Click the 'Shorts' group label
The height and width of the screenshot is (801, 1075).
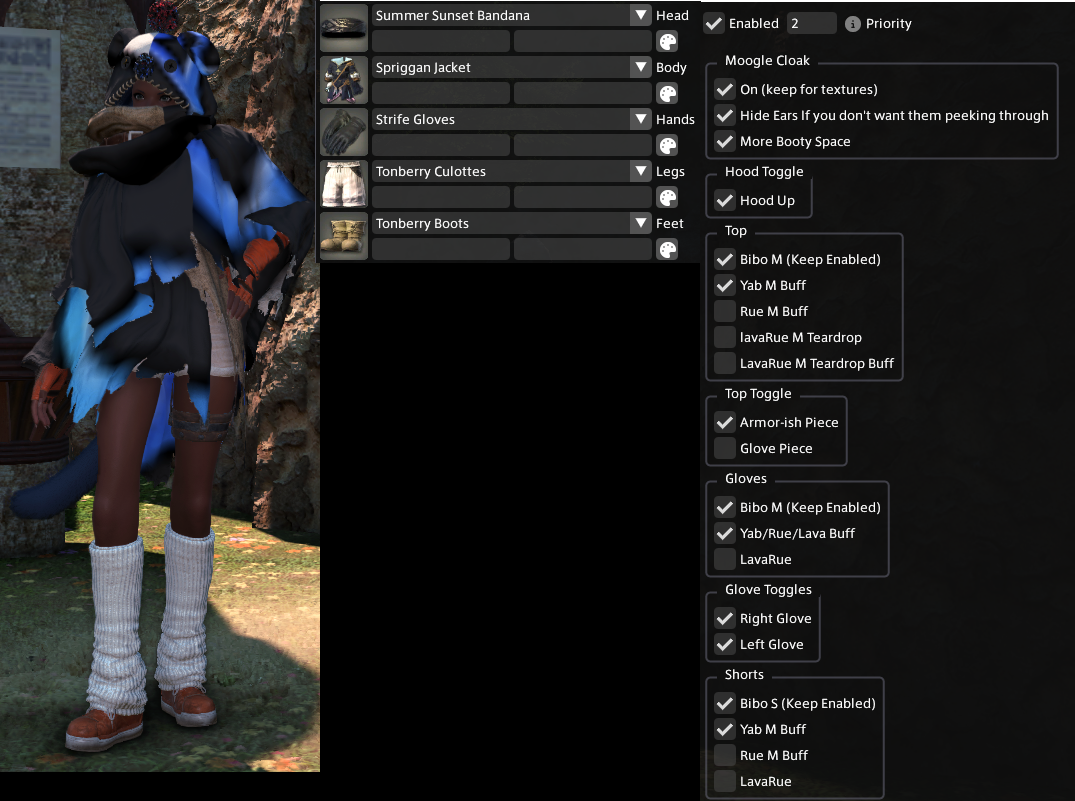744,675
